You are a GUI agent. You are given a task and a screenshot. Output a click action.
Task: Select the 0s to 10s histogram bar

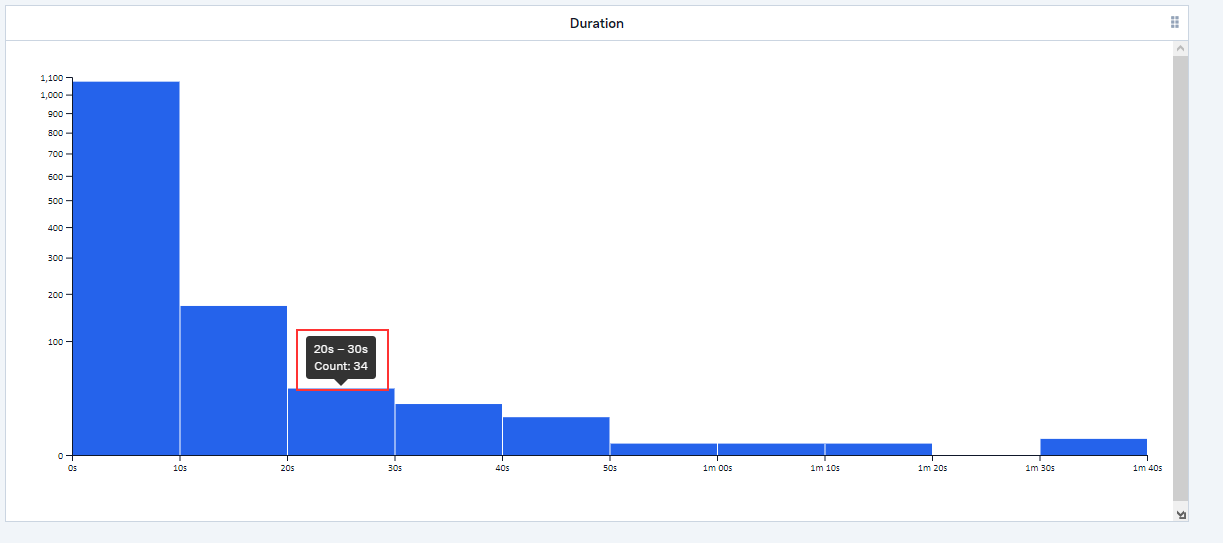point(126,268)
